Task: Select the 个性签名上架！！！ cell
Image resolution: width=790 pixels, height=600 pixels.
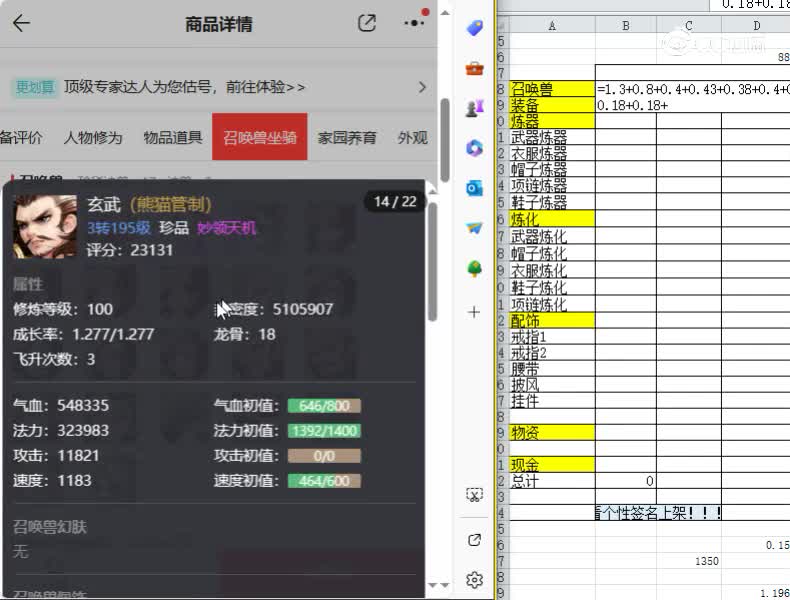Action: click(658, 513)
